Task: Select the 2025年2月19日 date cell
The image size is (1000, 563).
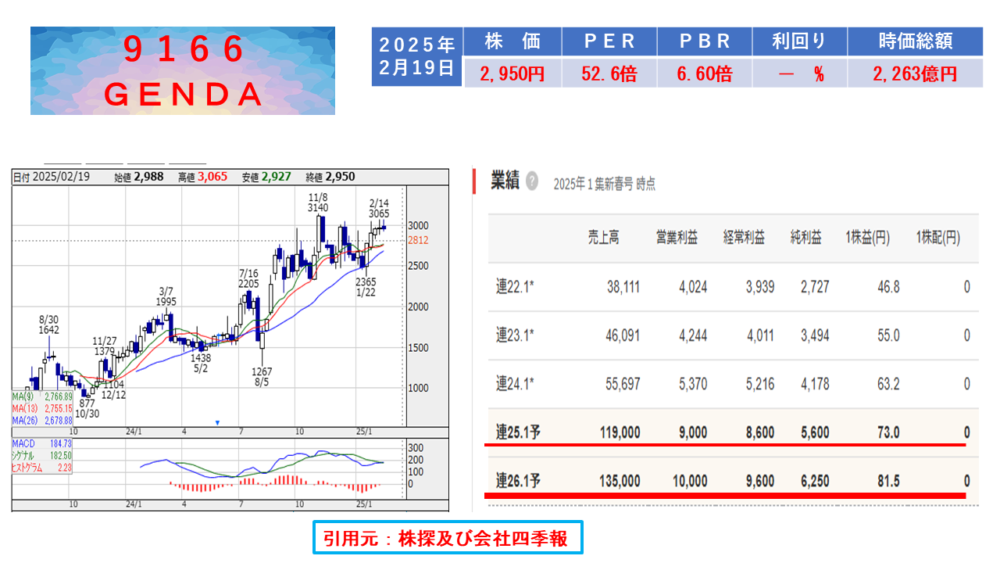Action: 417,57
